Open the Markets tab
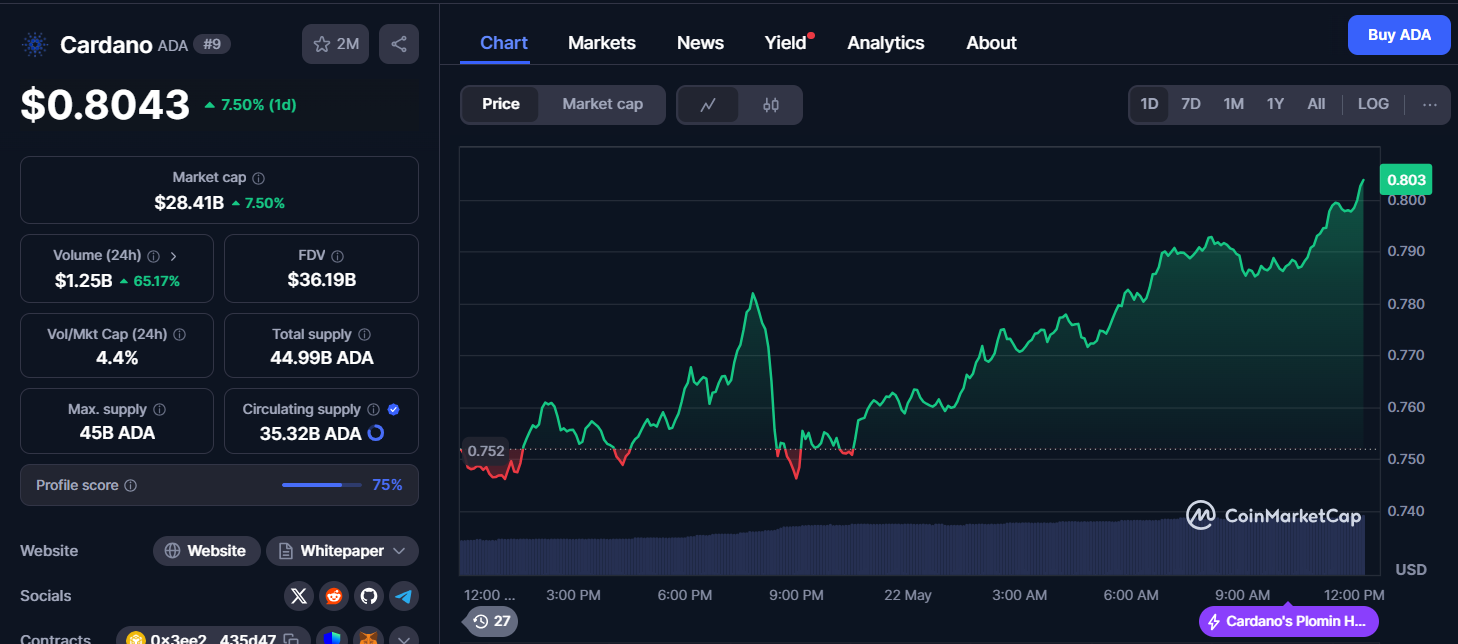Viewport: 1458px width, 644px height. pos(602,43)
